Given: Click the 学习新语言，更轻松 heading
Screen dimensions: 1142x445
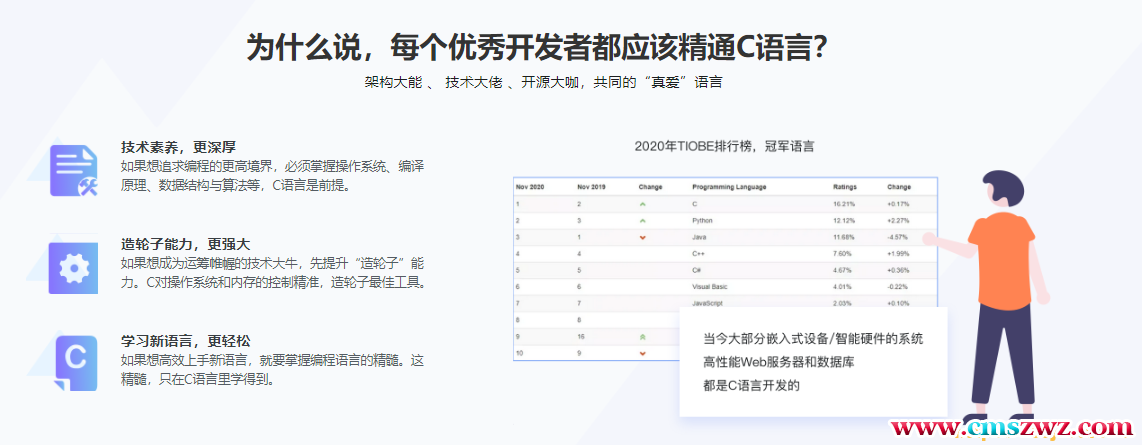Looking at the screenshot, I should 185,341.
